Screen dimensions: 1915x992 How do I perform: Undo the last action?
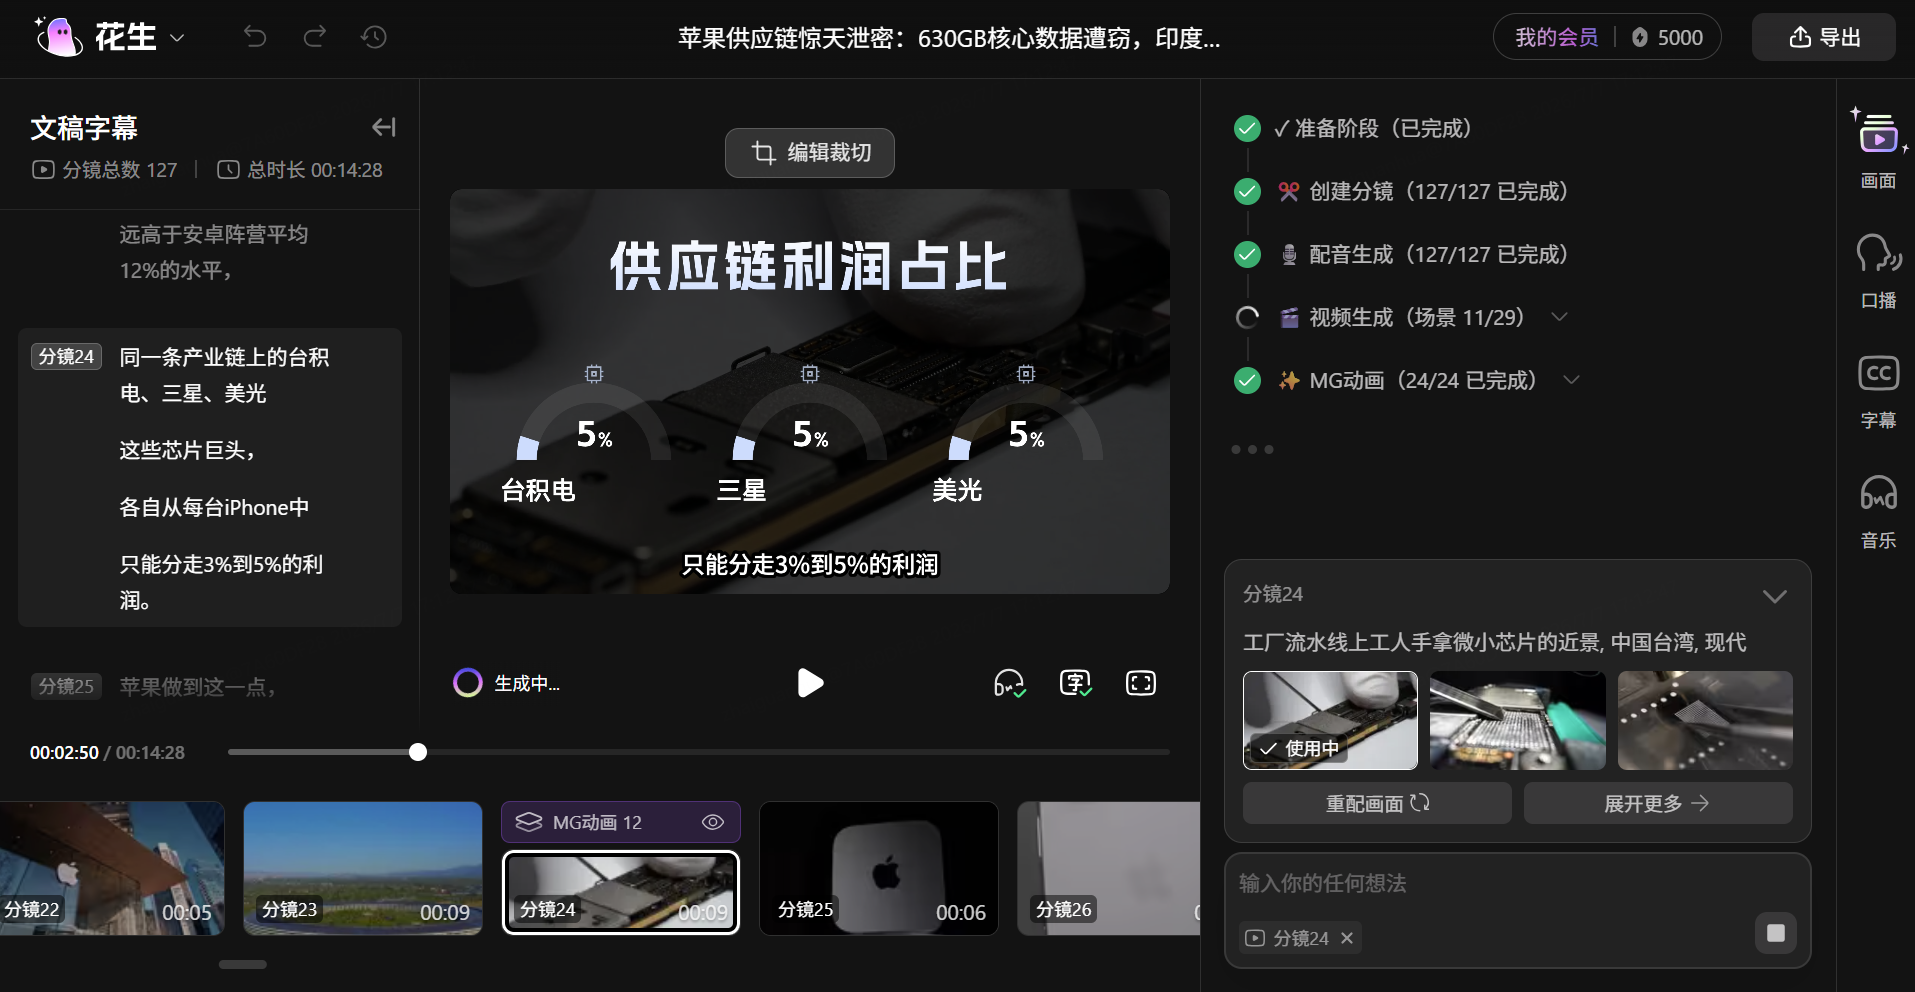point(255,37)
